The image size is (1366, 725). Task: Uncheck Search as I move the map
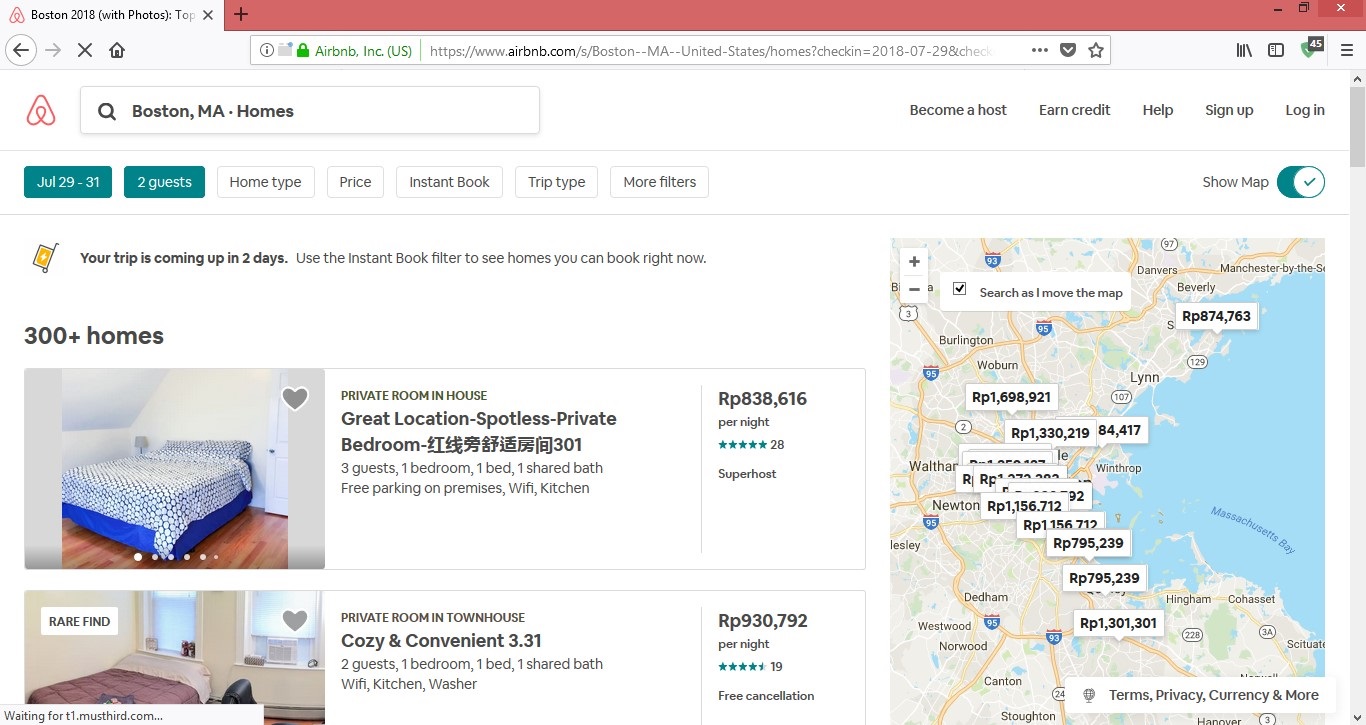point(960,289)
